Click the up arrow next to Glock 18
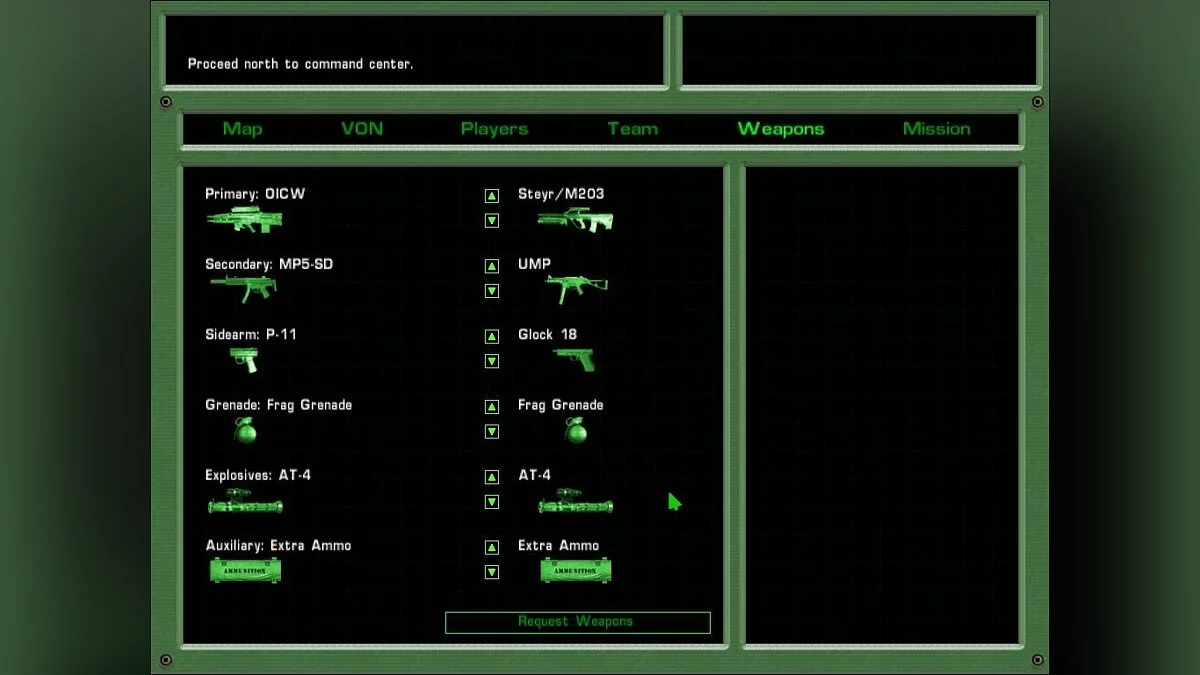 click(x=492, y=336)
